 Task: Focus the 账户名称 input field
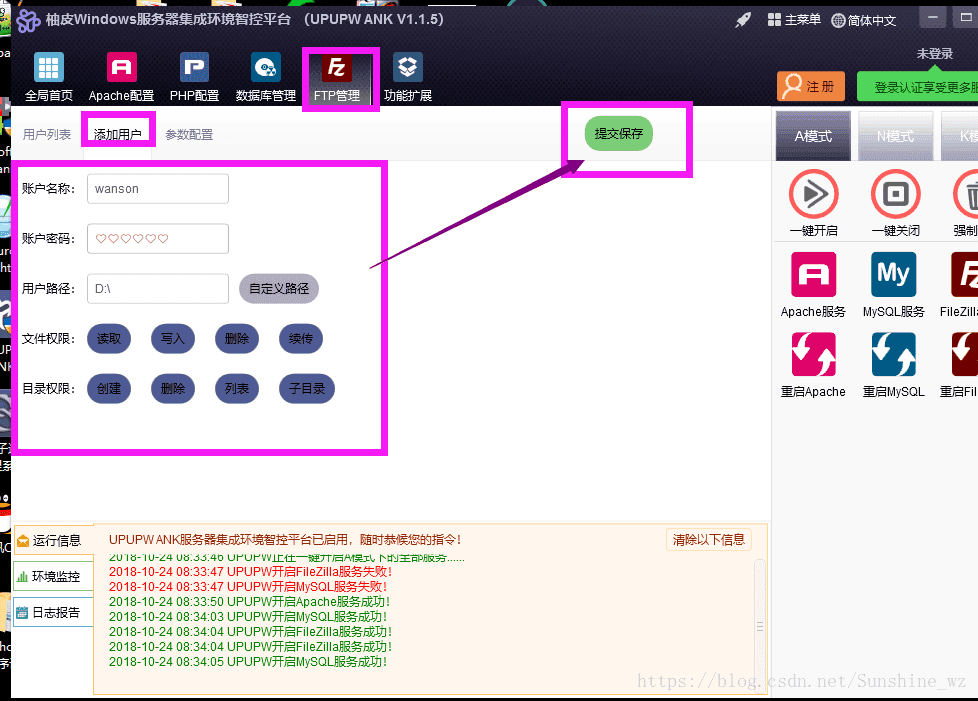158,189
